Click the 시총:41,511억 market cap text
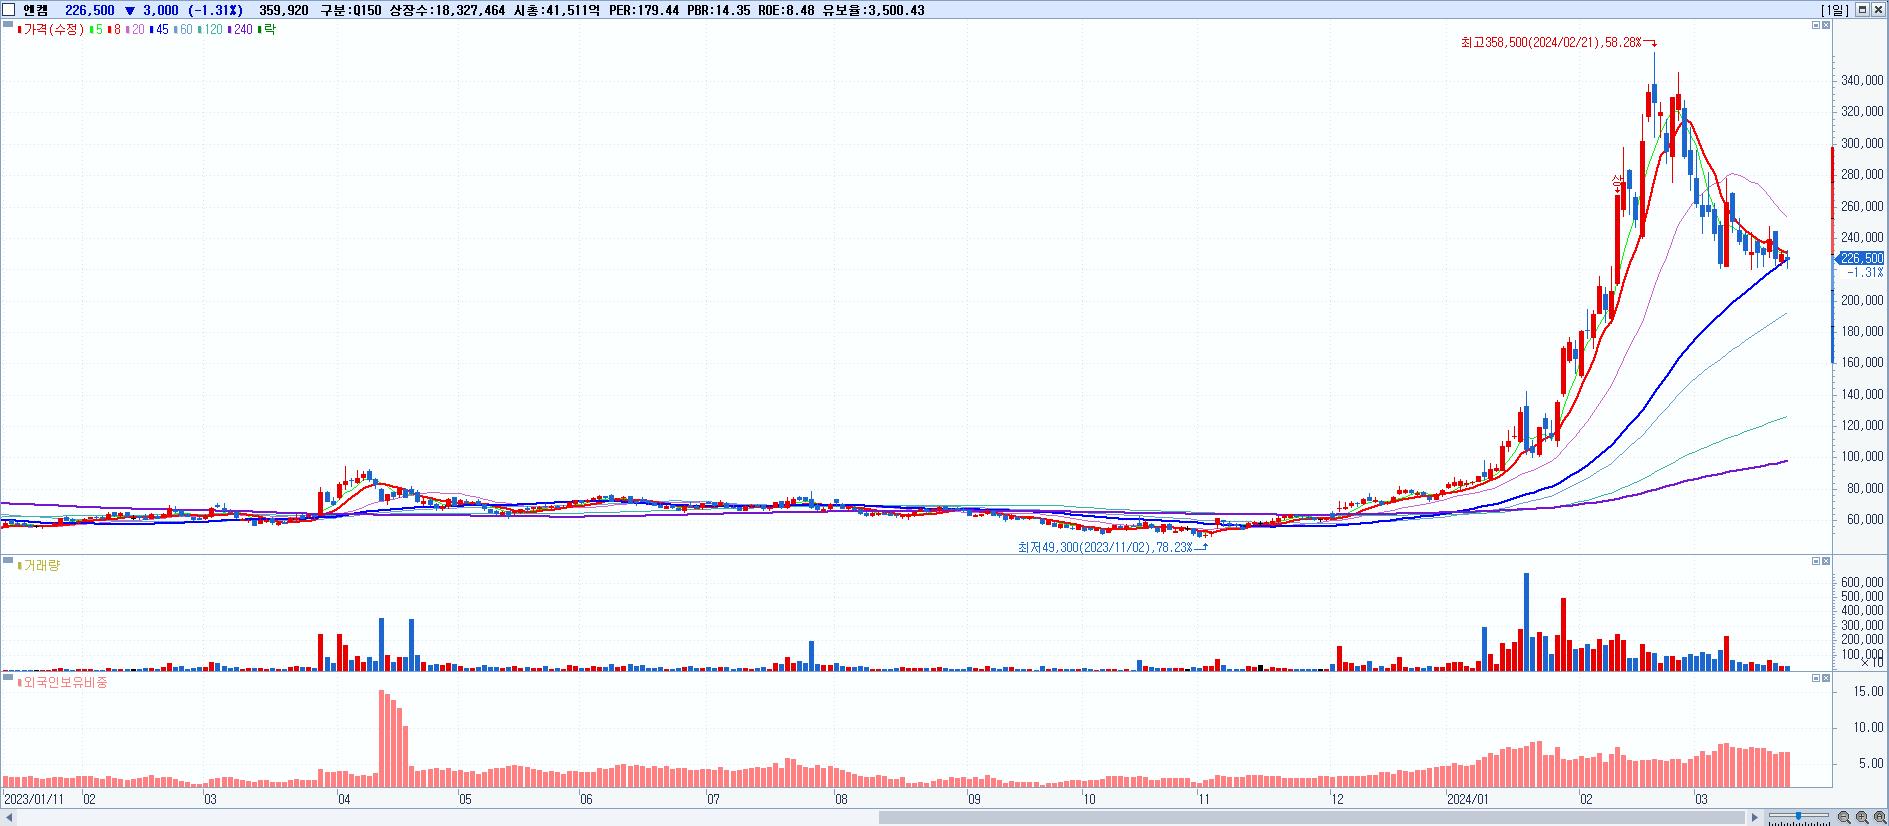The height and width of the screenshot is (826, 1889). 557,10
